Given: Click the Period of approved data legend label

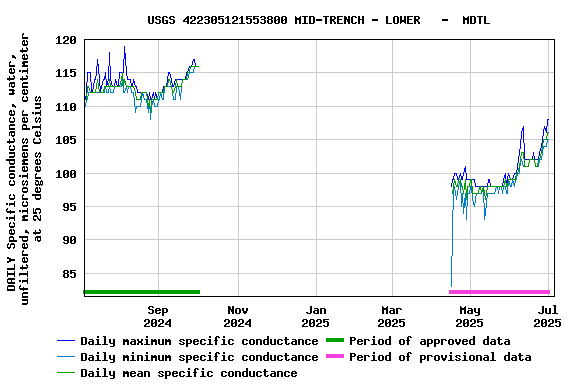Looking at the screenshot, I should pos(430,341).
